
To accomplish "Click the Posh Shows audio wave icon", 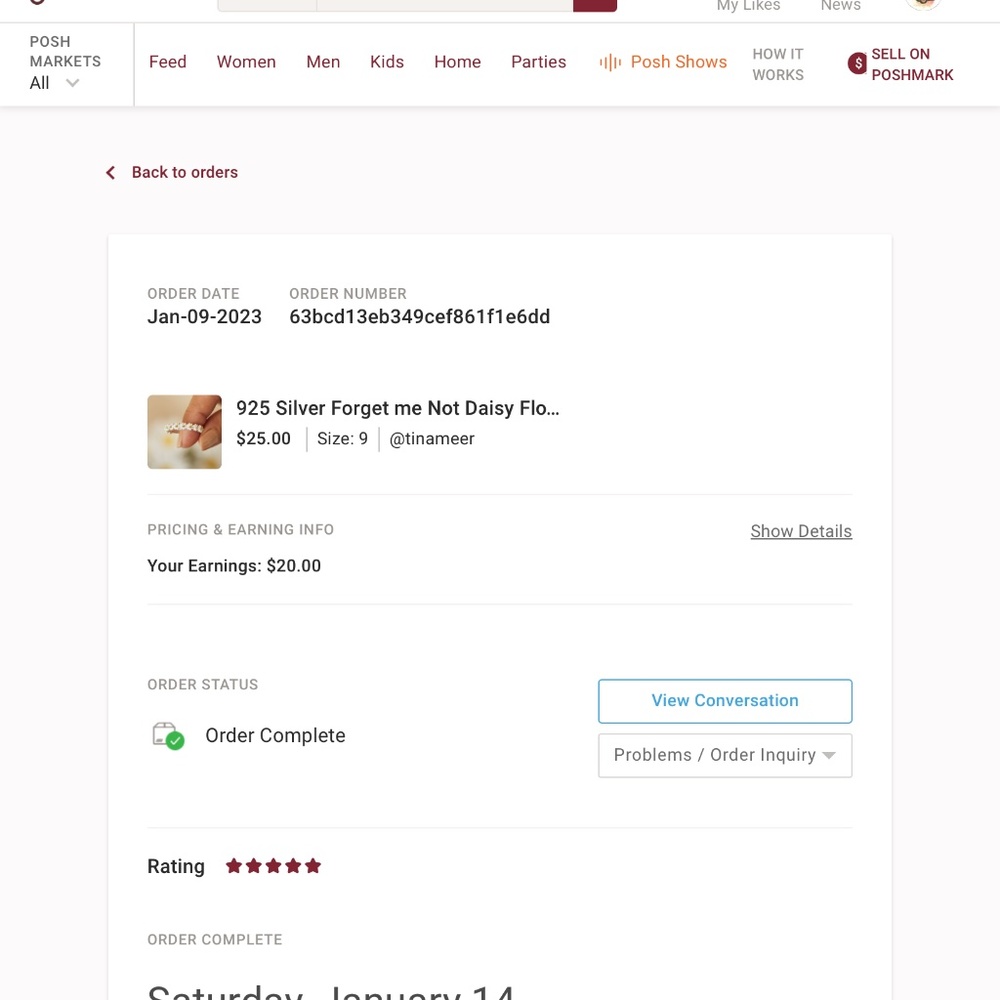I will click(x=610, y=62).
